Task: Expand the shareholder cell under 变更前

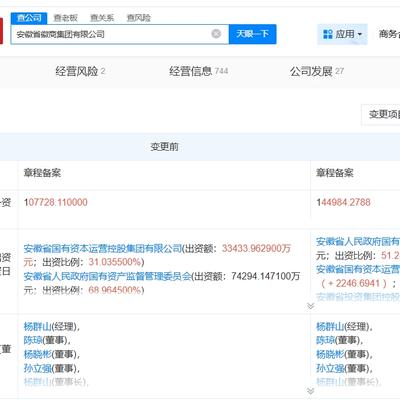Action: (310, 306)
